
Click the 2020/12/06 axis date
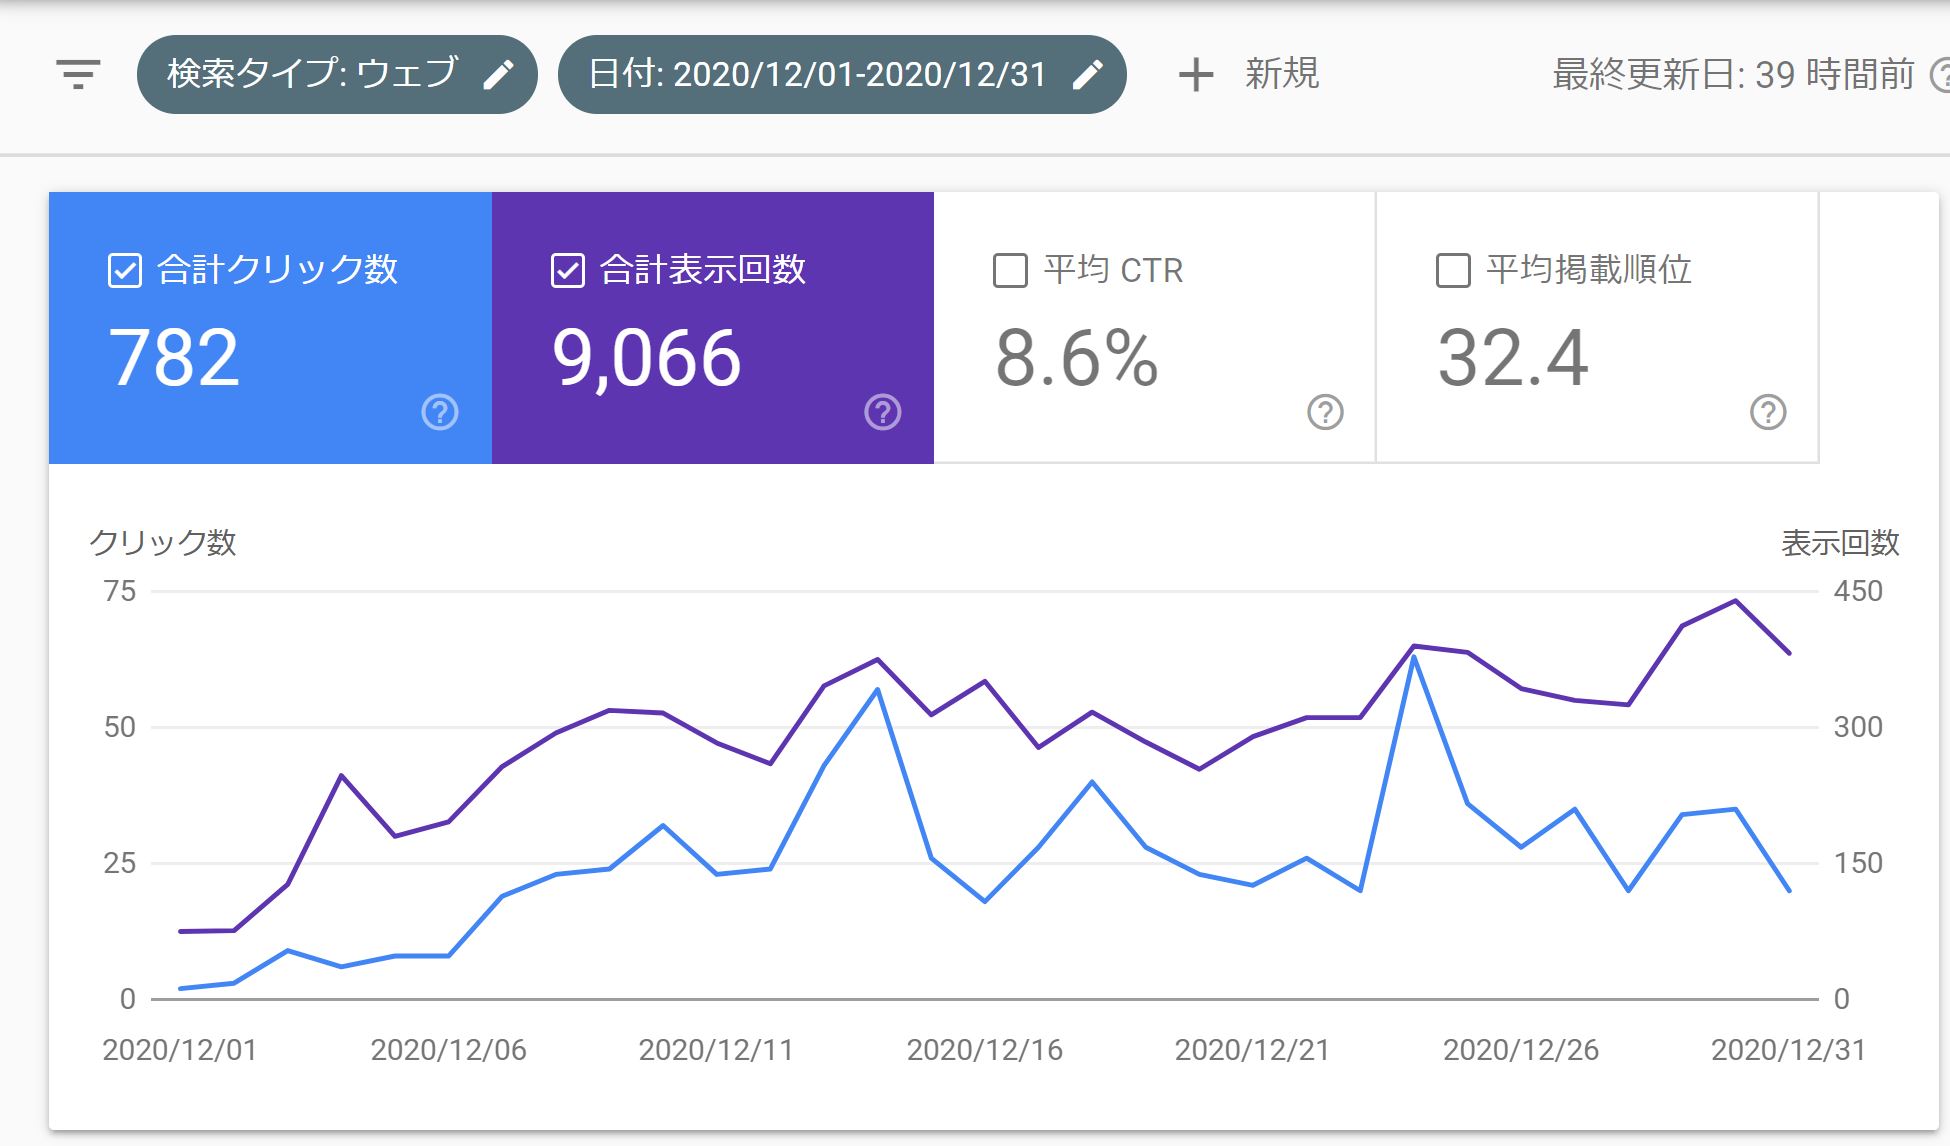[x=448, y=1050]
